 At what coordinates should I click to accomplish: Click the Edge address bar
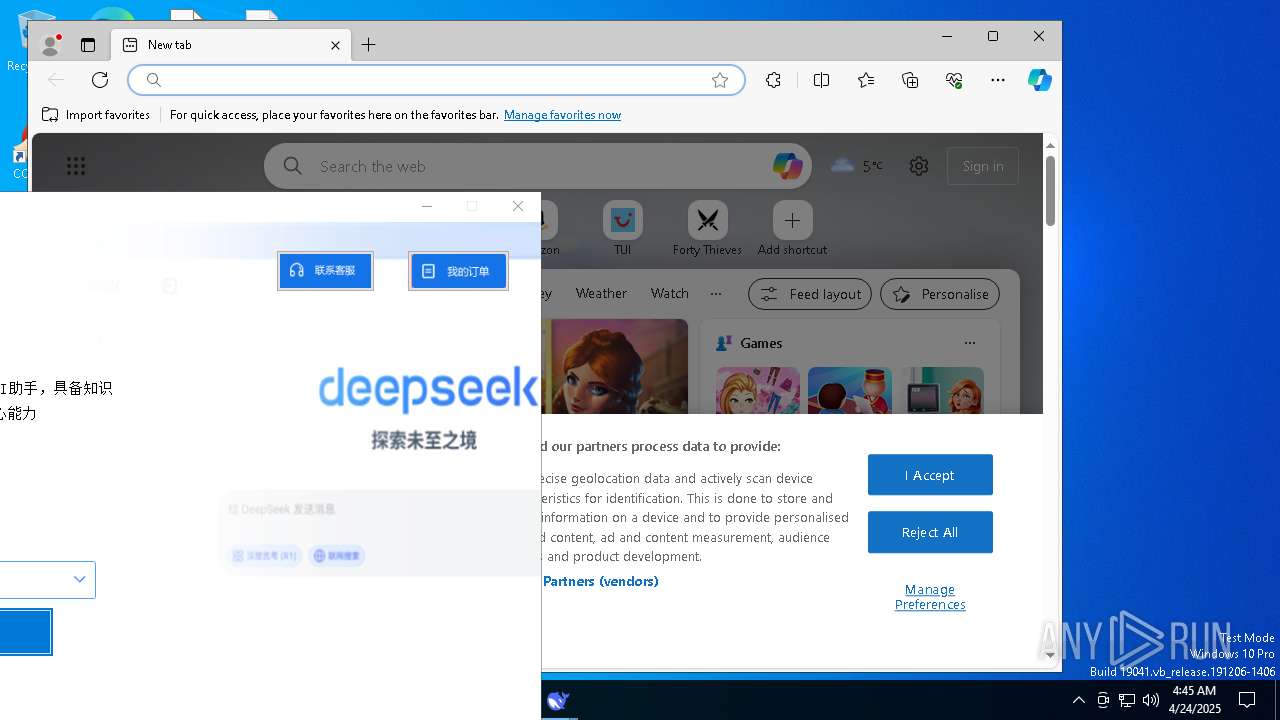[436, 80]
